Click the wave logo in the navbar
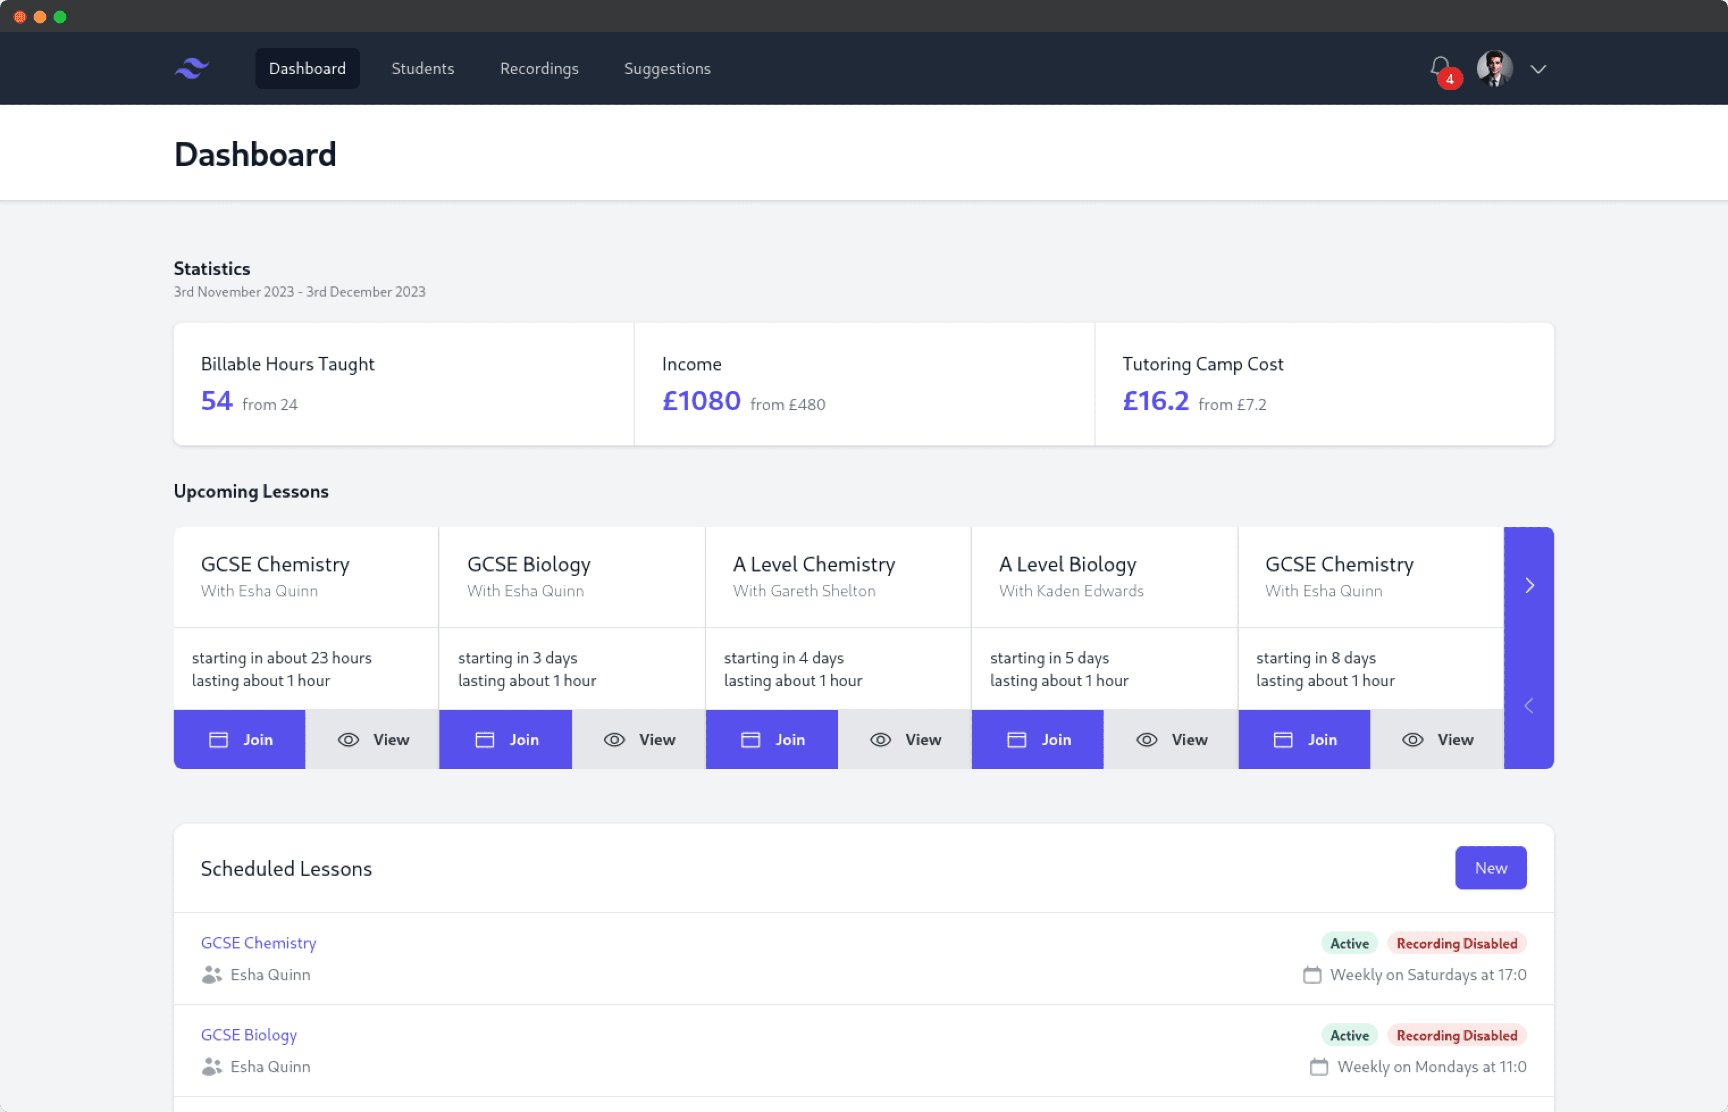This screenshot has width=1728, height=1112. [x=192, y=68]
